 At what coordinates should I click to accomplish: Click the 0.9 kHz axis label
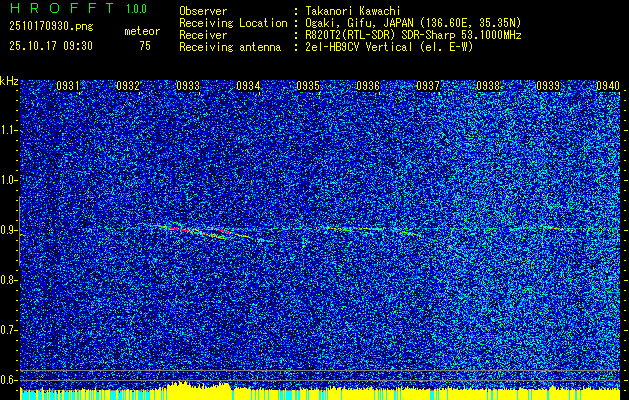(8, 230)
